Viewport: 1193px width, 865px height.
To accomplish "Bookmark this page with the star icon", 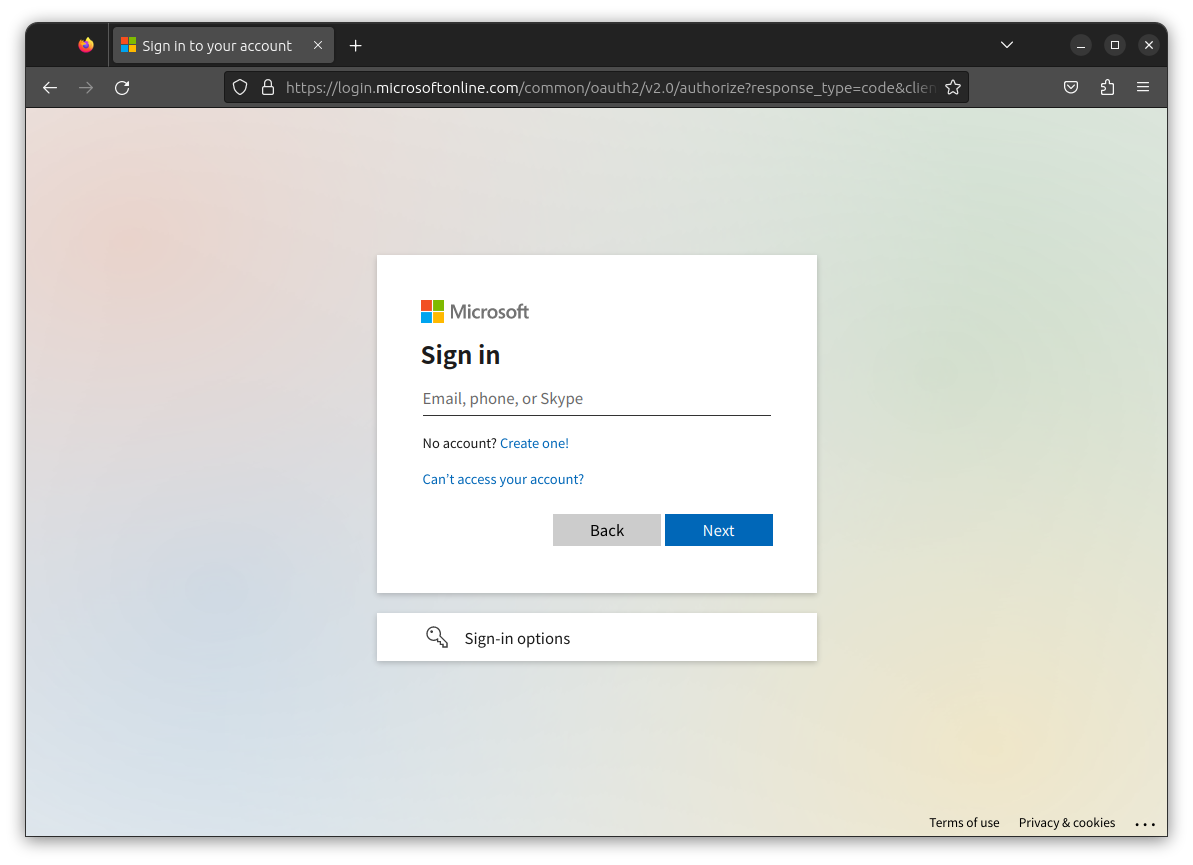I will (953, 87).
